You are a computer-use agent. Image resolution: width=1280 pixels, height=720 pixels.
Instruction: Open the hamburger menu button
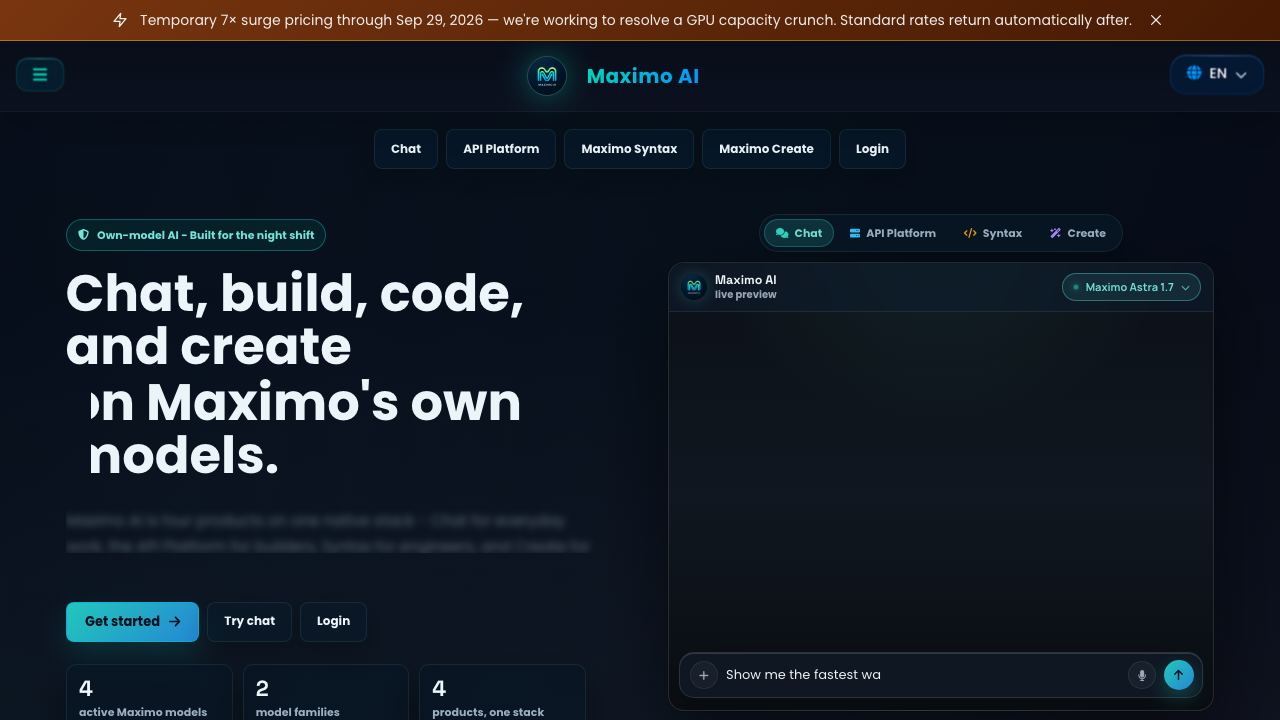(x=40, y=74)
